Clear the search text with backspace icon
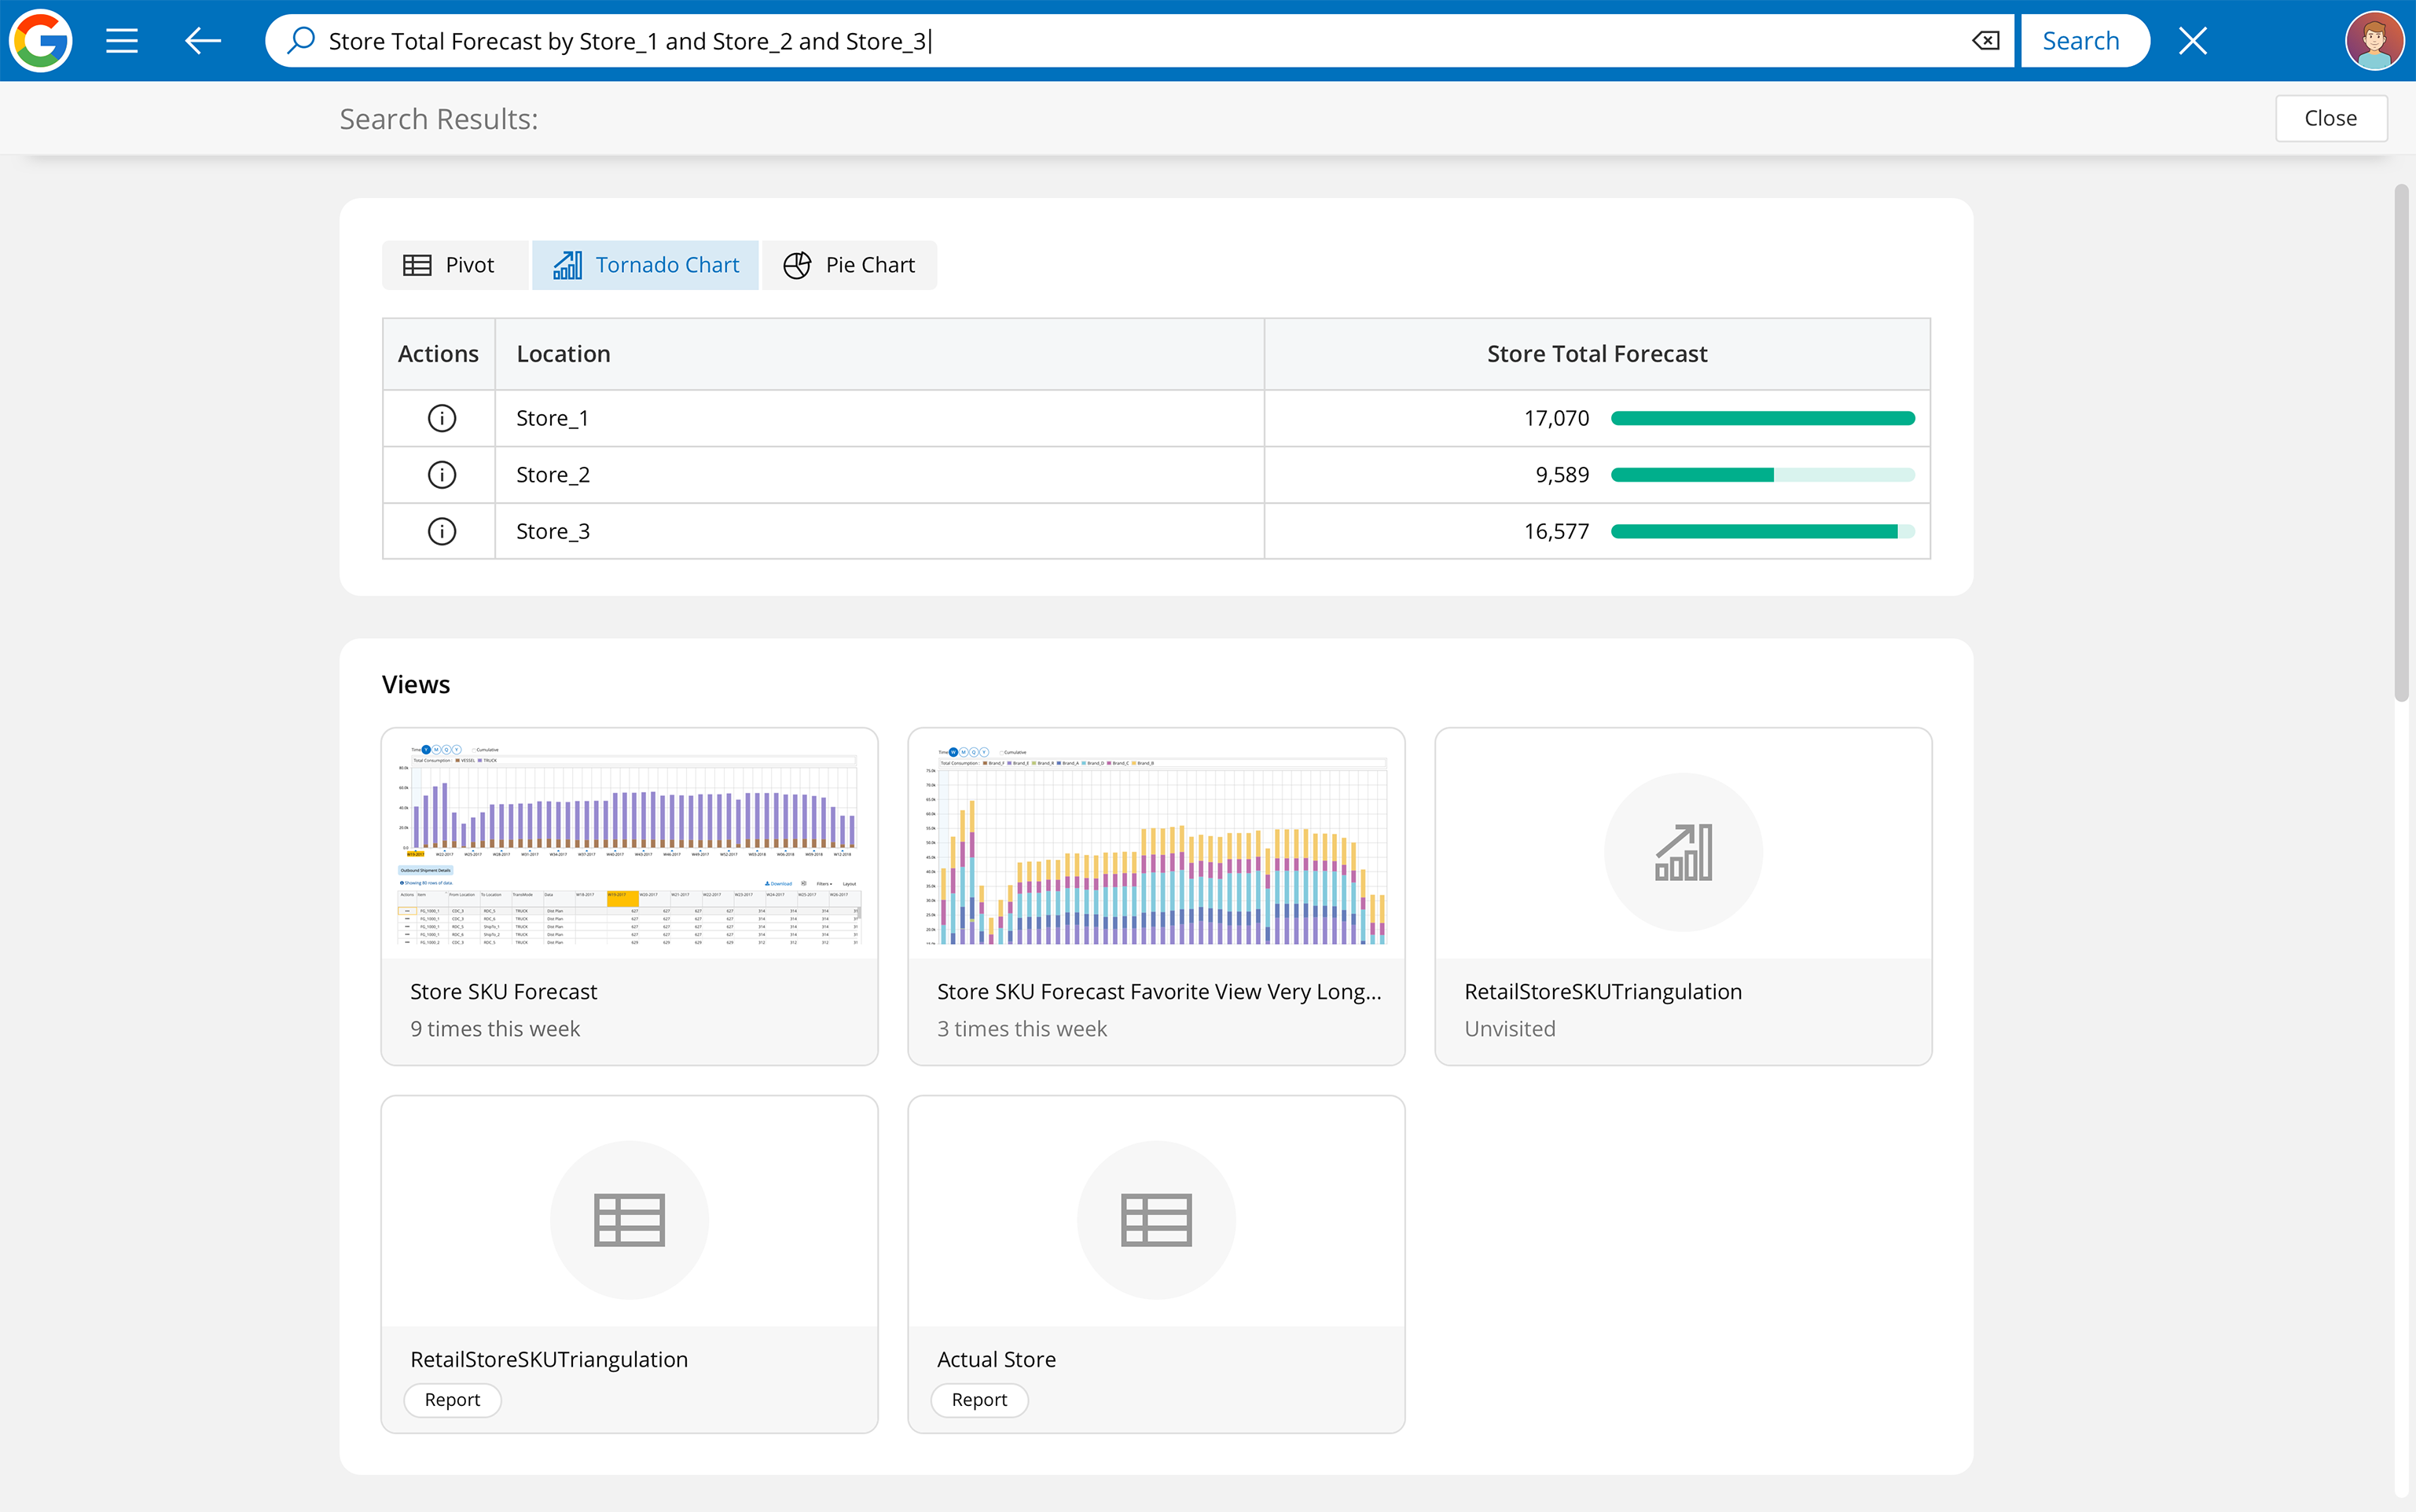This screenshot has height=1512, width=2416. point(1985,41)
